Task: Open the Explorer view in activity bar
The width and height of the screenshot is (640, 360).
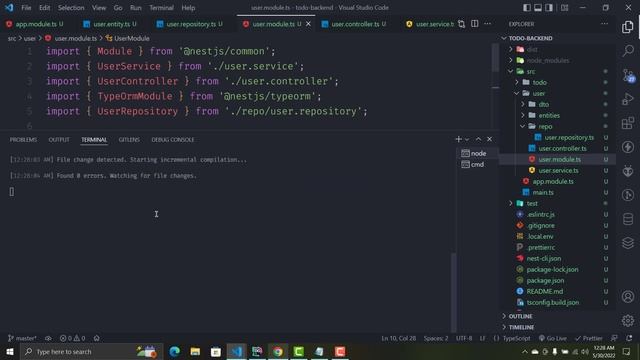Action: pyautogui.click(x=628, y=27)
